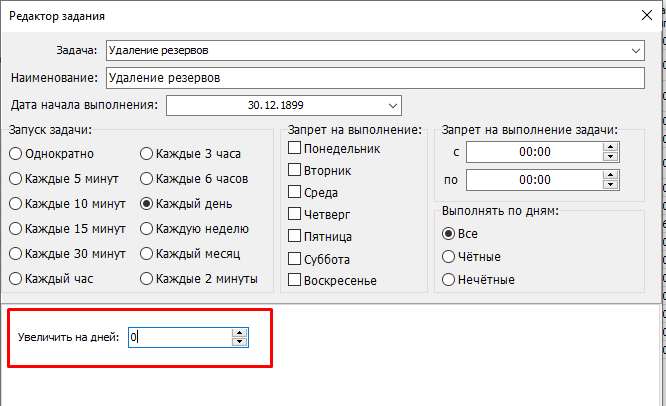Screen dimensions: 666x406
Task: Toggle the Пятница checkbox
Action: coord(295,237)
